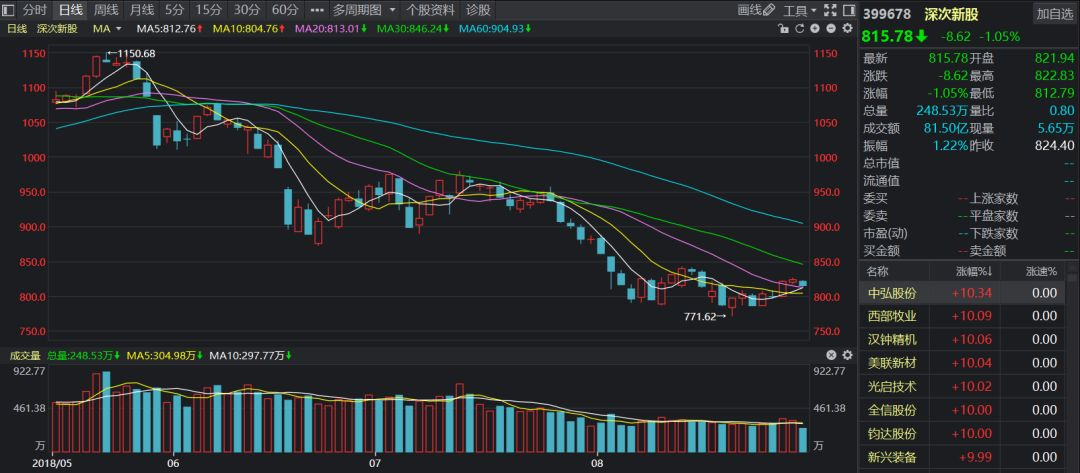Viewport: 1080px width, 473px height.
Task: Toggle the left sidebar panel icon
Action: point(9,10)
